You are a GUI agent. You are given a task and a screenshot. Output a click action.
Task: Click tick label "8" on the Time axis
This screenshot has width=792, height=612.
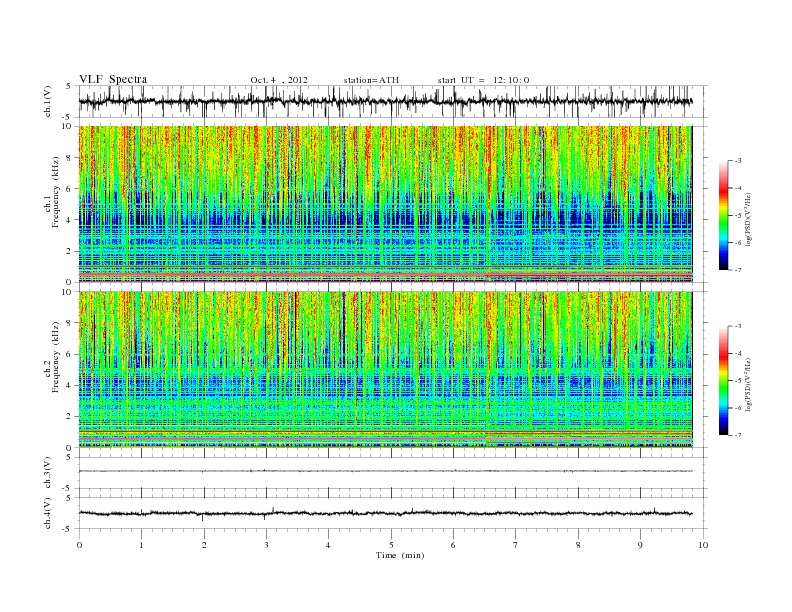(578, 545)
